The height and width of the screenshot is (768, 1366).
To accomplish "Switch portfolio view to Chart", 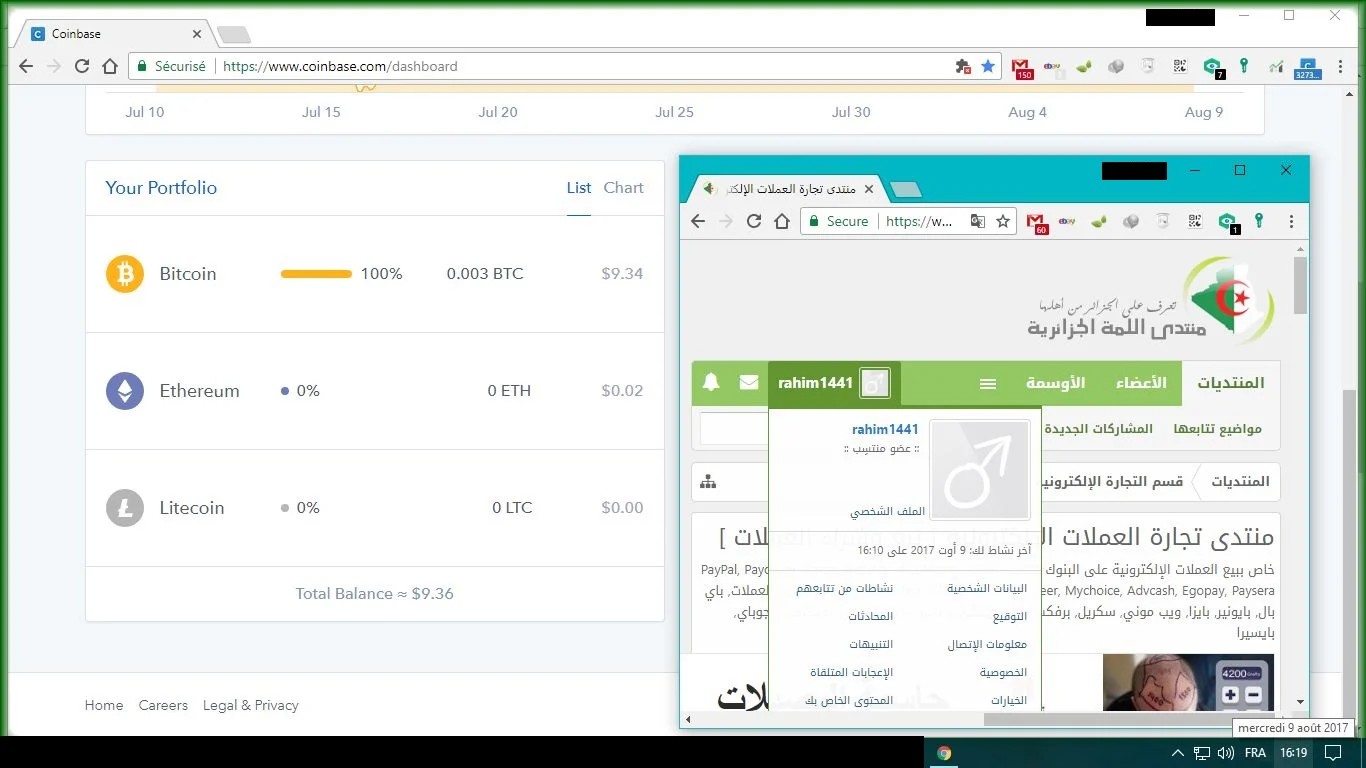I will 623,188.
